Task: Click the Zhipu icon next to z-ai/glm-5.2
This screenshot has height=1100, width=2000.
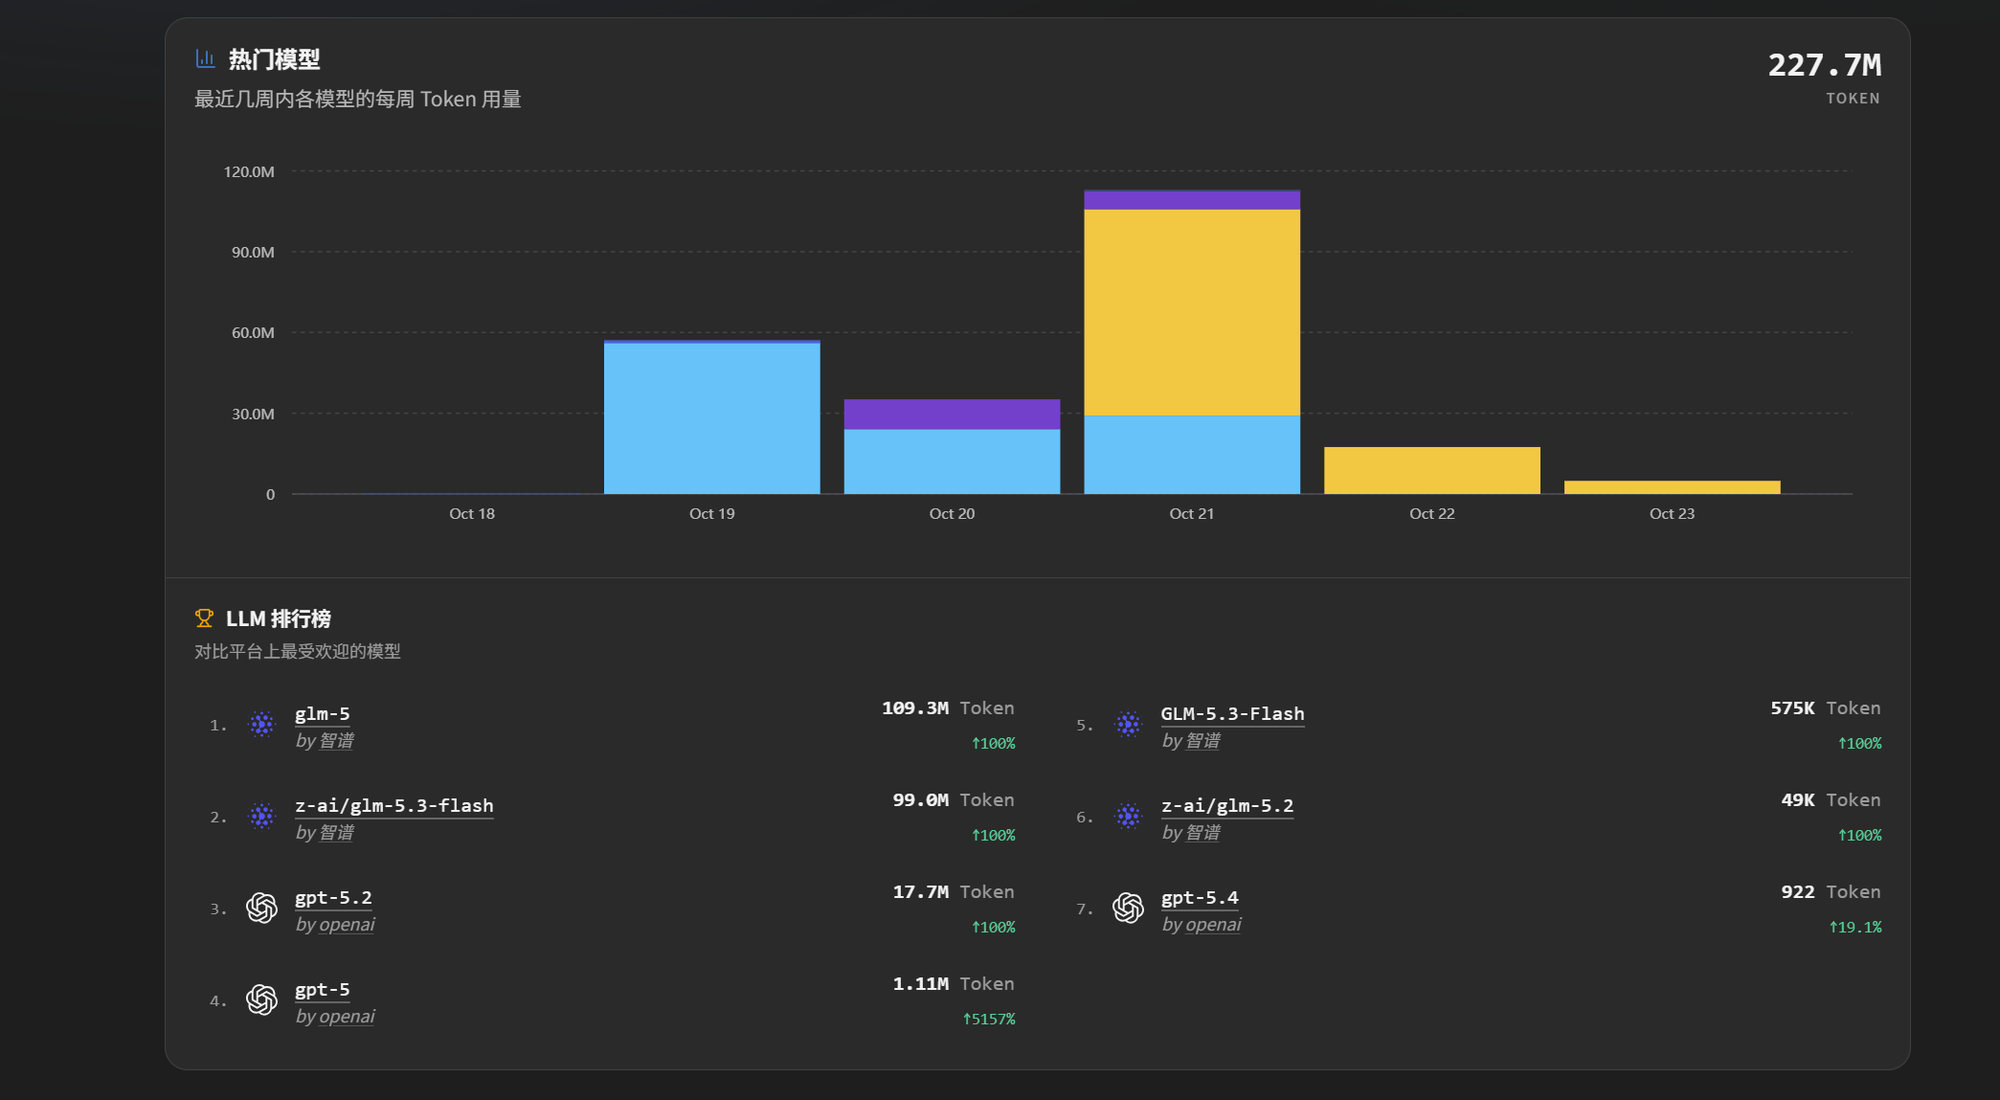Action: [x=1128, y=816]
